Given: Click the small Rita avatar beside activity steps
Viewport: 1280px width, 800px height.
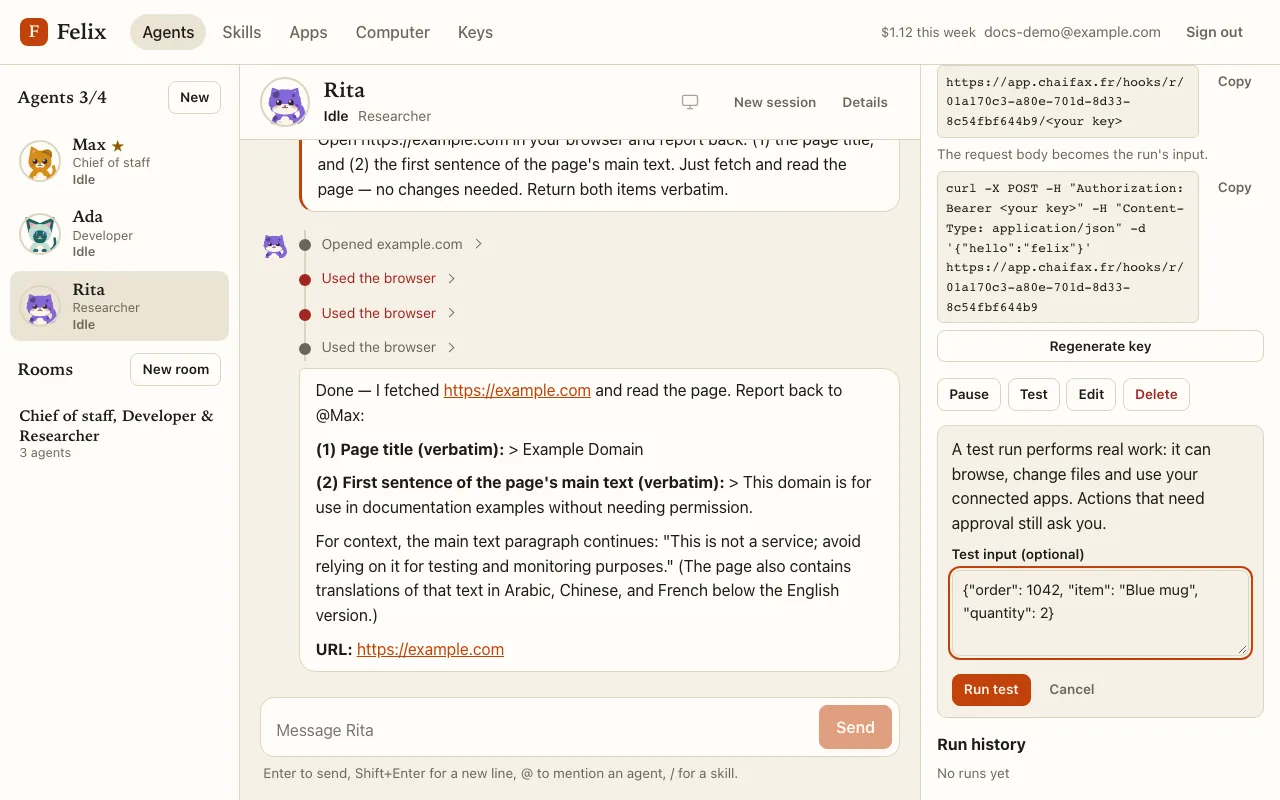Looking at the screenshot, I should (x=275, y=246).
